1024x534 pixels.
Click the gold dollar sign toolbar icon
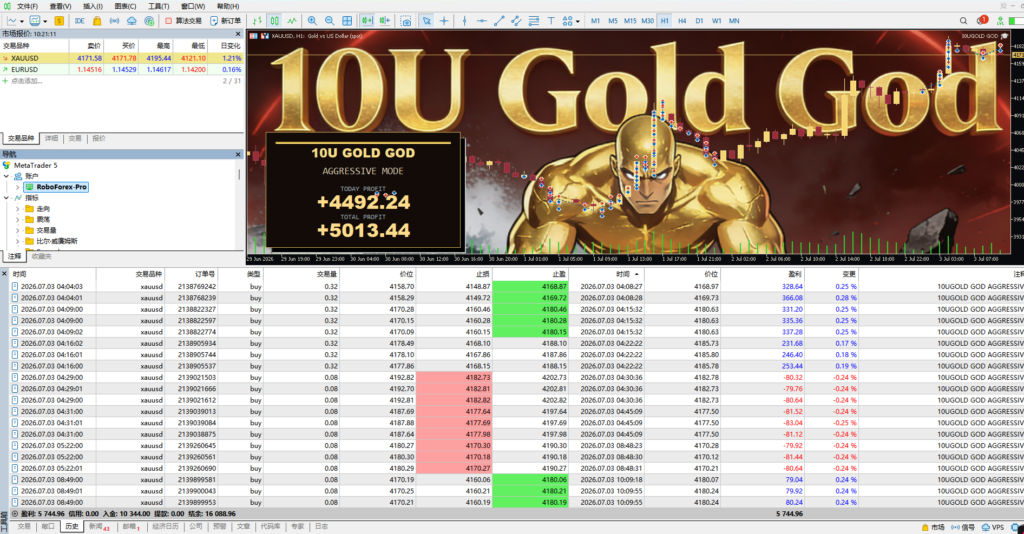coord(59,21)
